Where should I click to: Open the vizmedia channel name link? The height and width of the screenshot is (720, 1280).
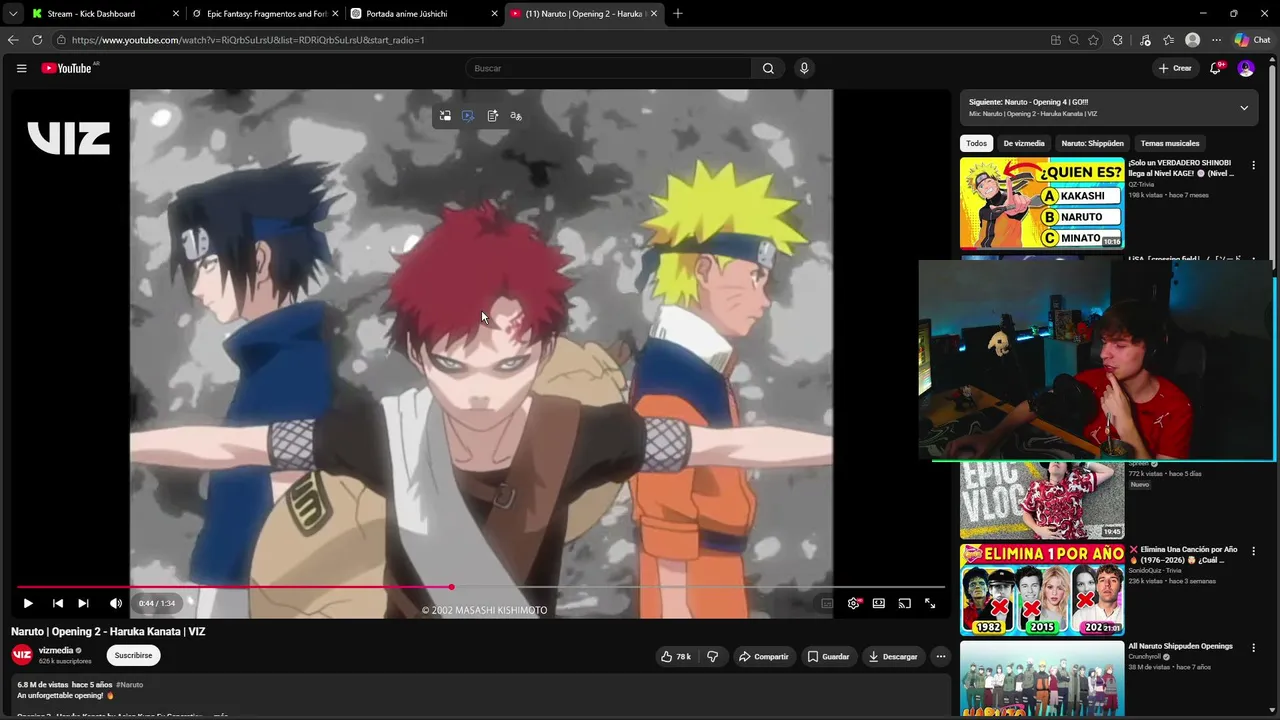tap(56, 650)
